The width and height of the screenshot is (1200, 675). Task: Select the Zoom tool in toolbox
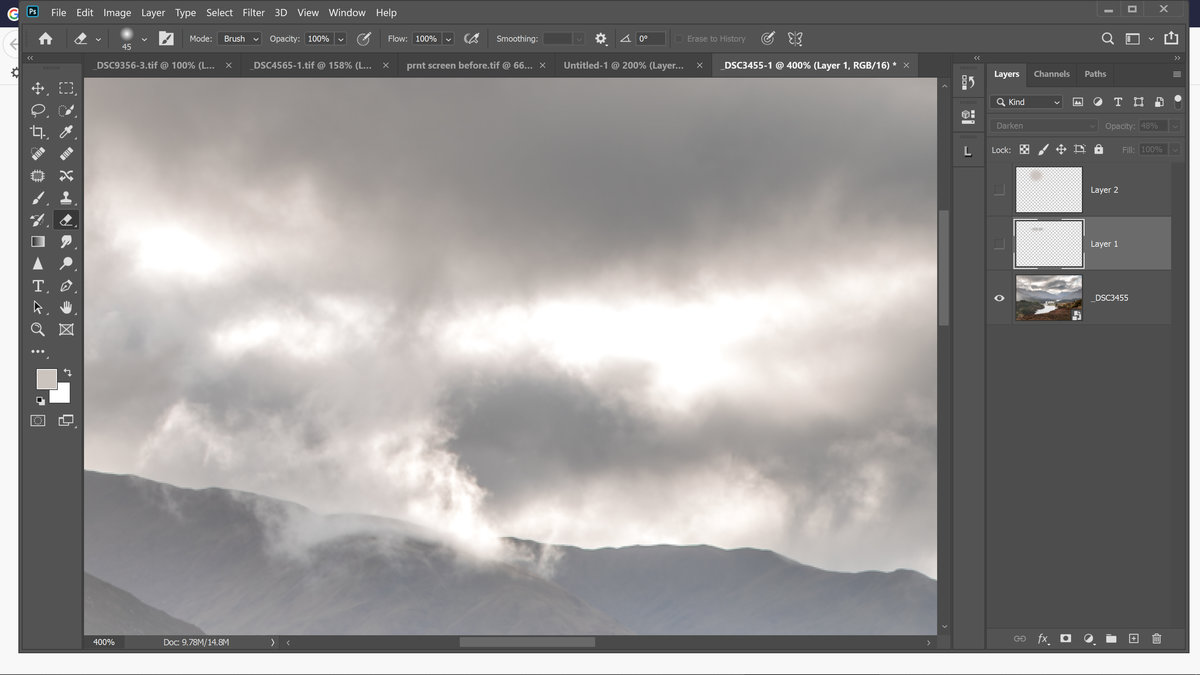pos(38,329)
